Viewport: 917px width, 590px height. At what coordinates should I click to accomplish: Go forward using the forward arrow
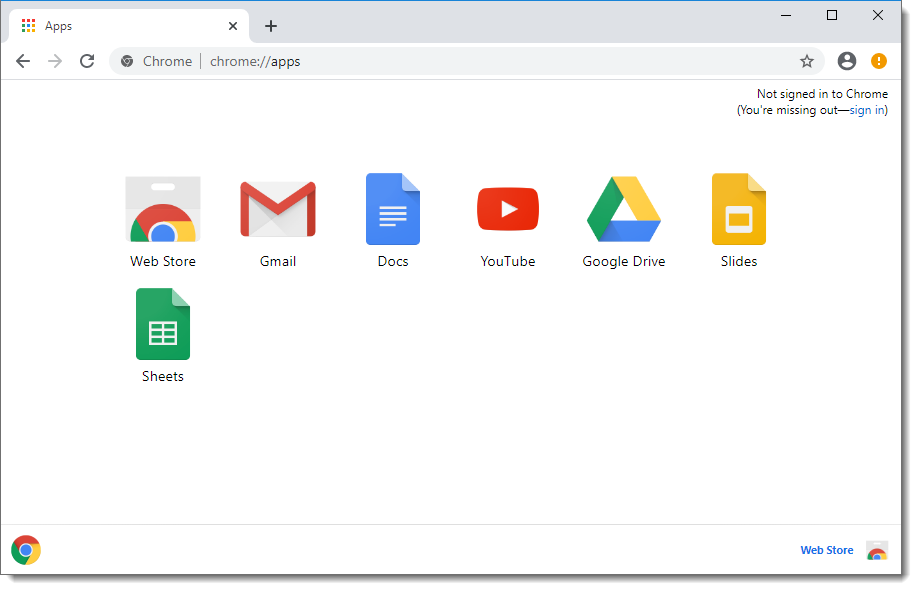point(55,61)
